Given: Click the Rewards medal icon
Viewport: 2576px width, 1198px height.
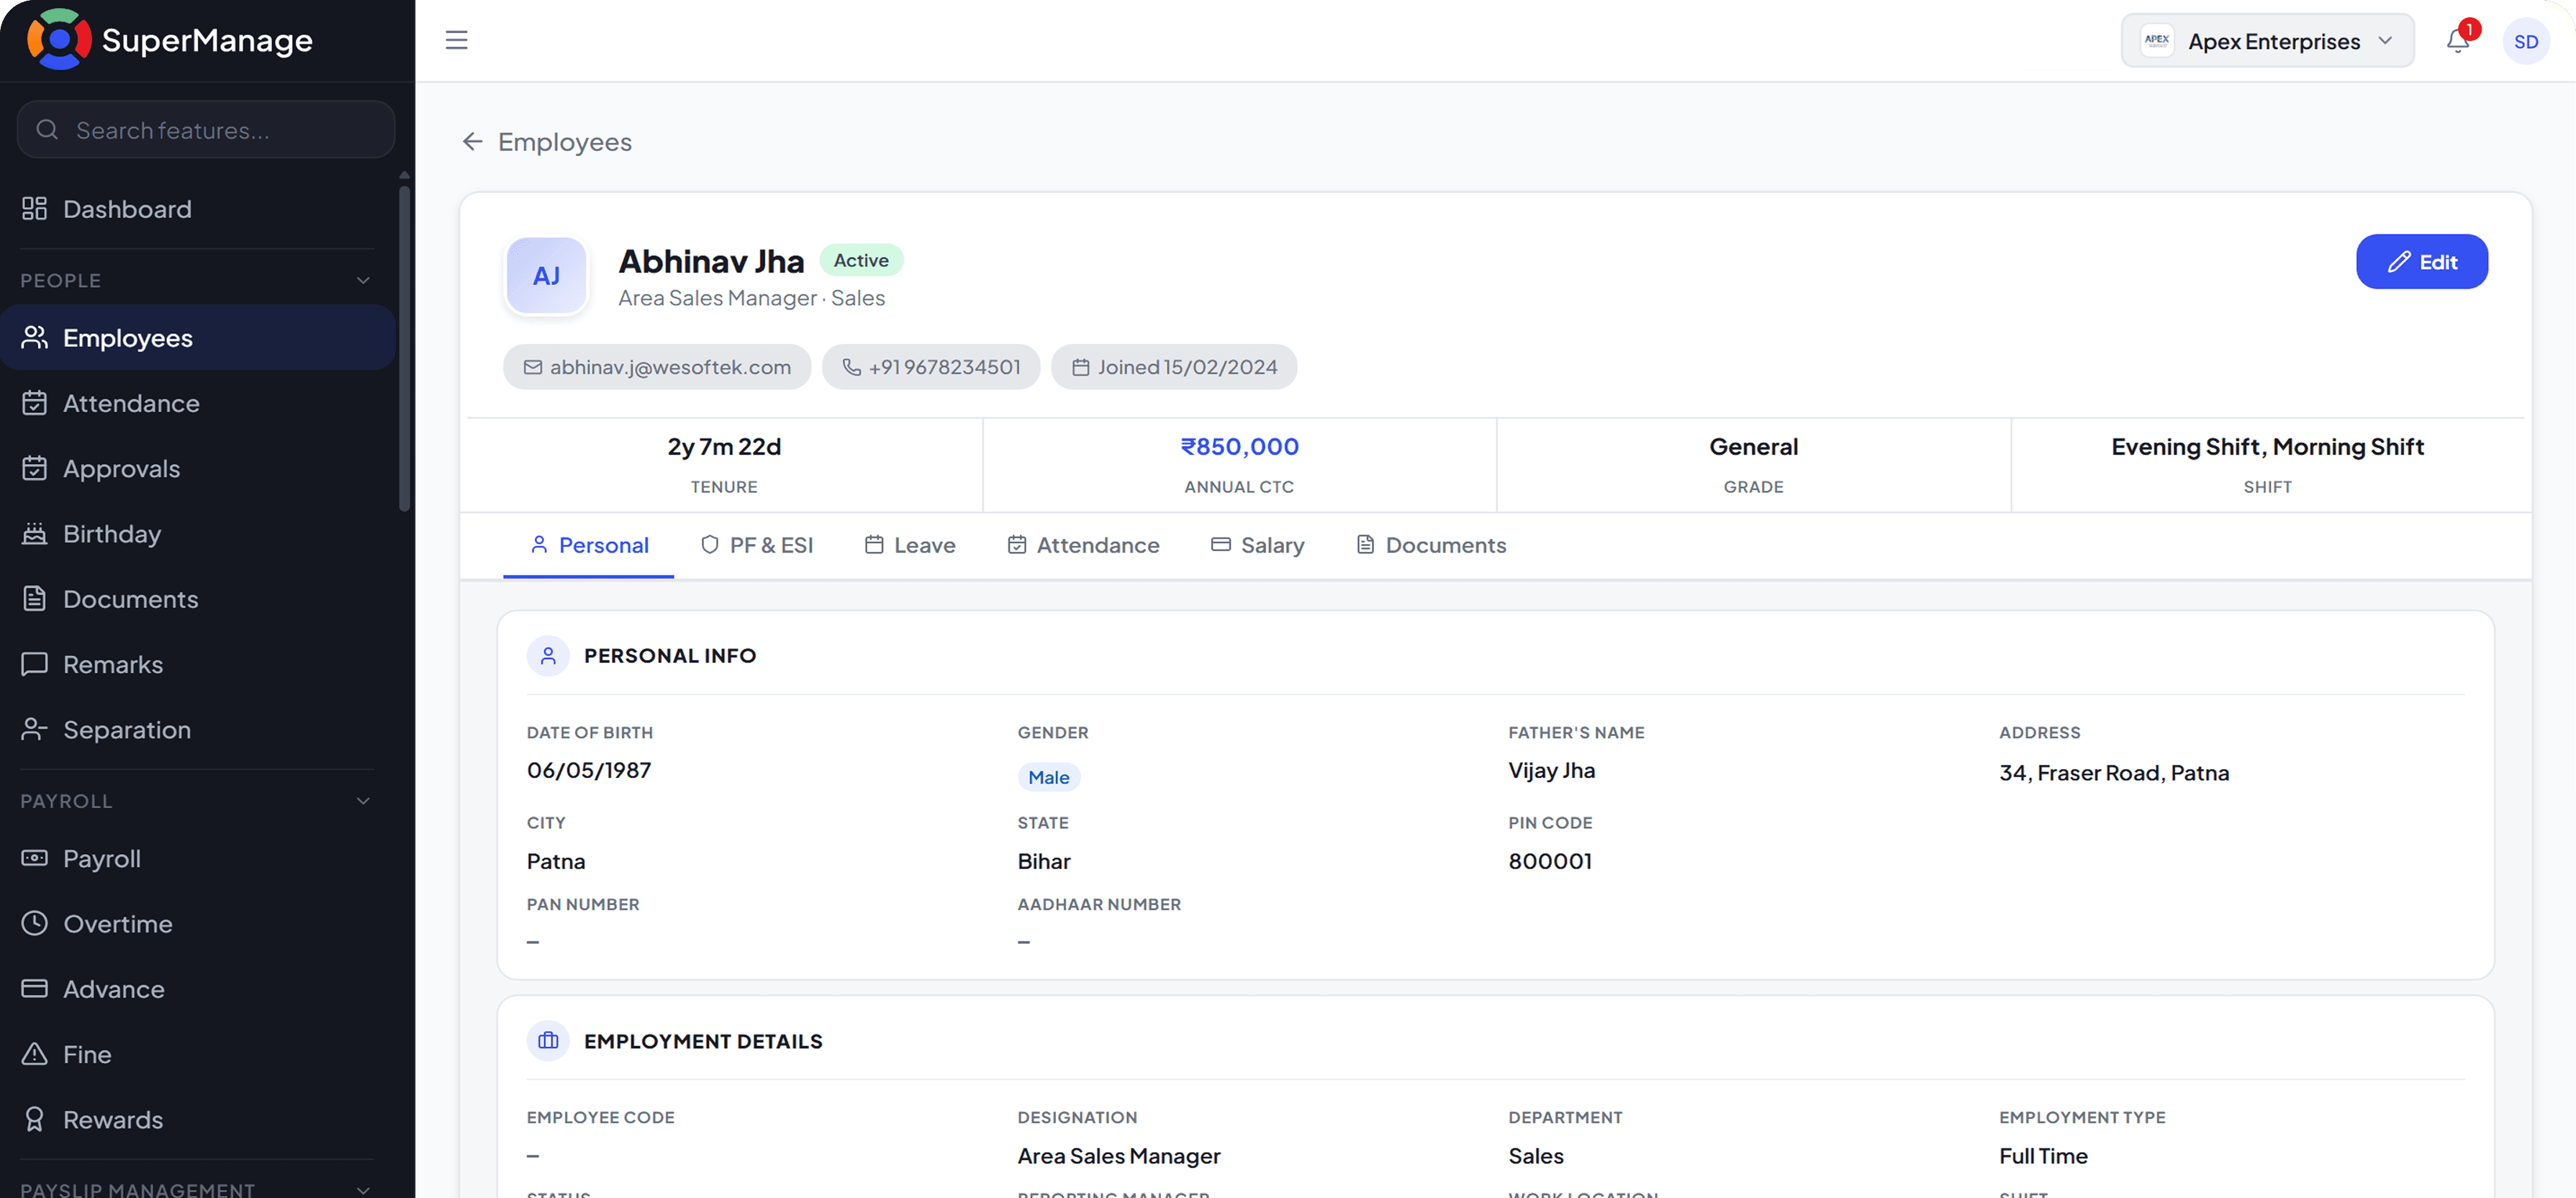Looking at the screenshot, I should click(34, 1119).
